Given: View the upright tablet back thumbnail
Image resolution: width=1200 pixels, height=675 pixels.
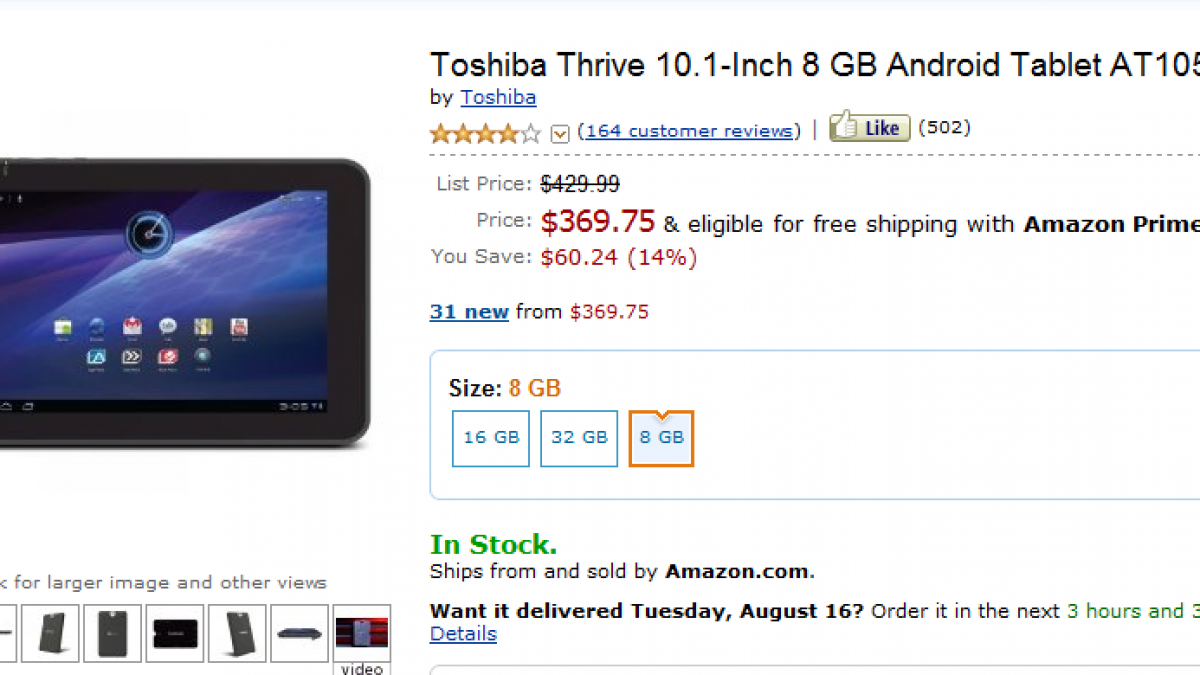Looking at the screenshot, I should (113, 633).
